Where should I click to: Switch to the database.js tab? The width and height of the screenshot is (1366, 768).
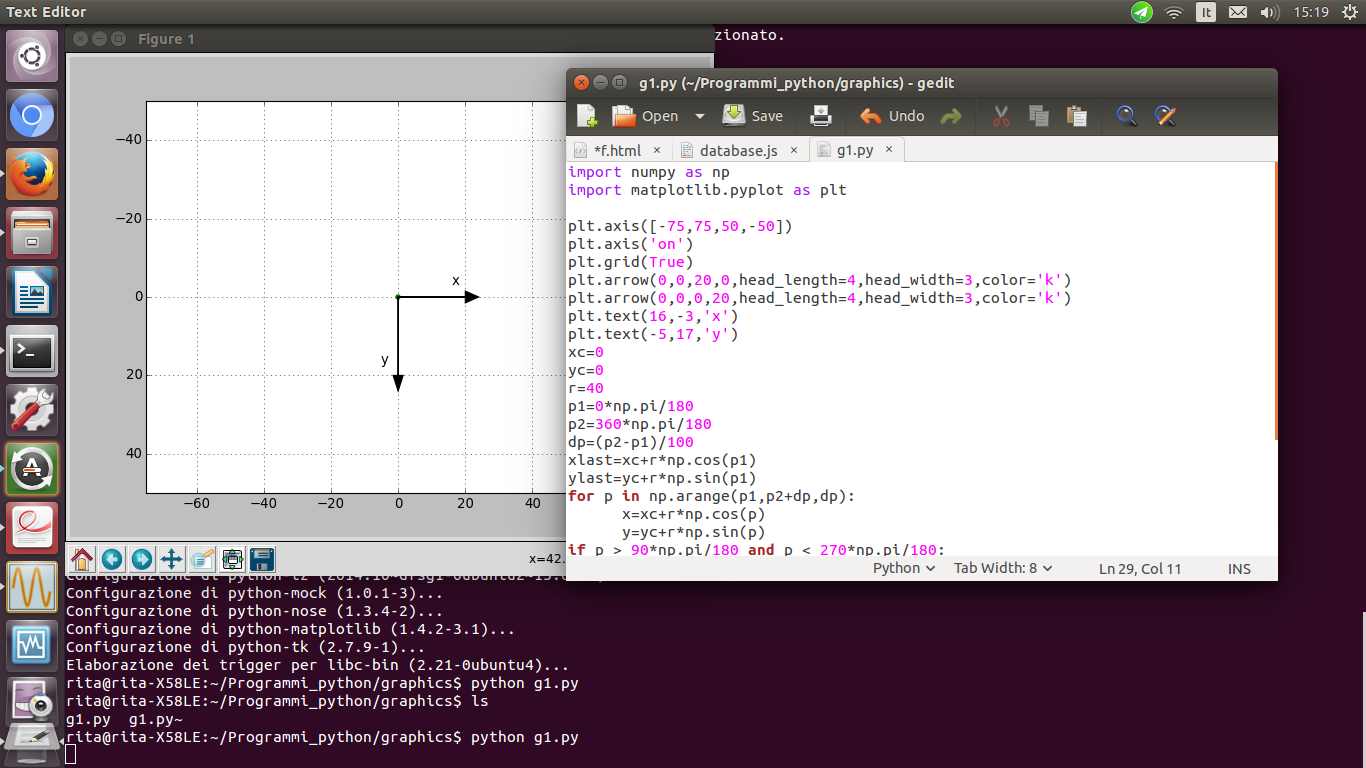click(x=740, y=150)
